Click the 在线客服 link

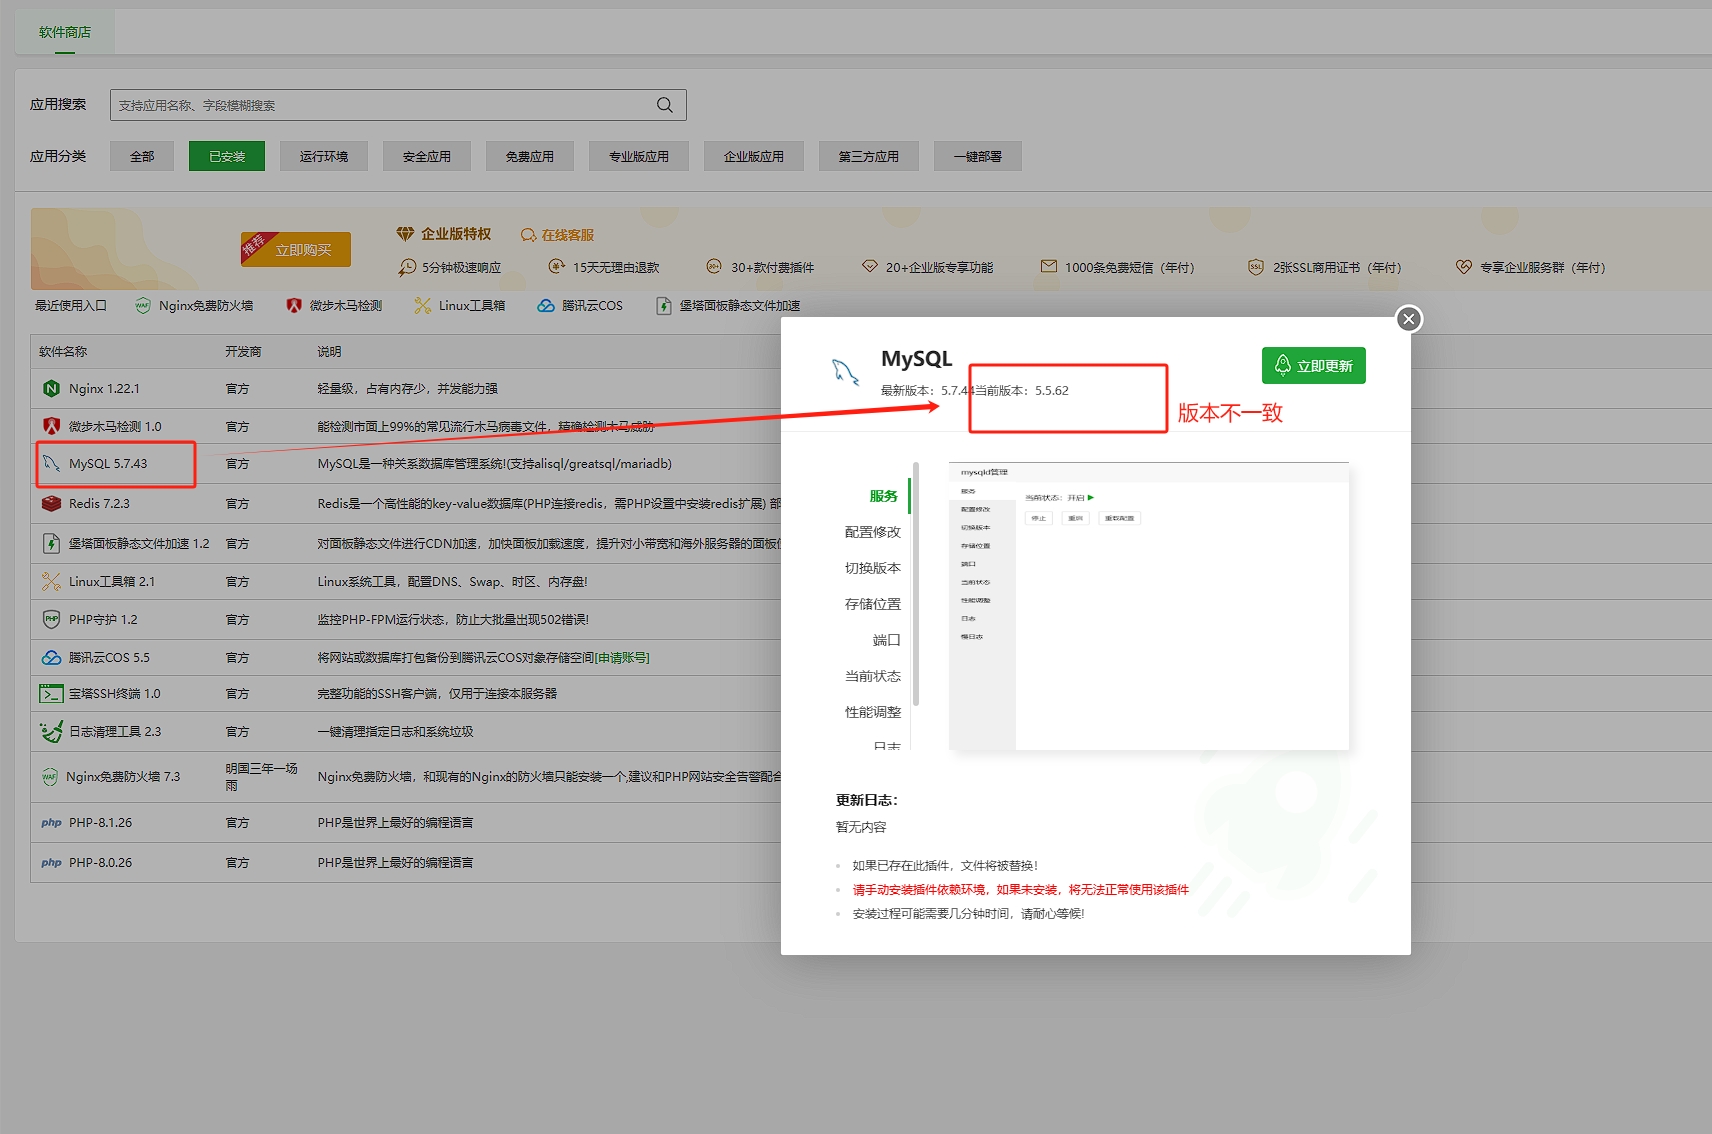click(567, 235)
